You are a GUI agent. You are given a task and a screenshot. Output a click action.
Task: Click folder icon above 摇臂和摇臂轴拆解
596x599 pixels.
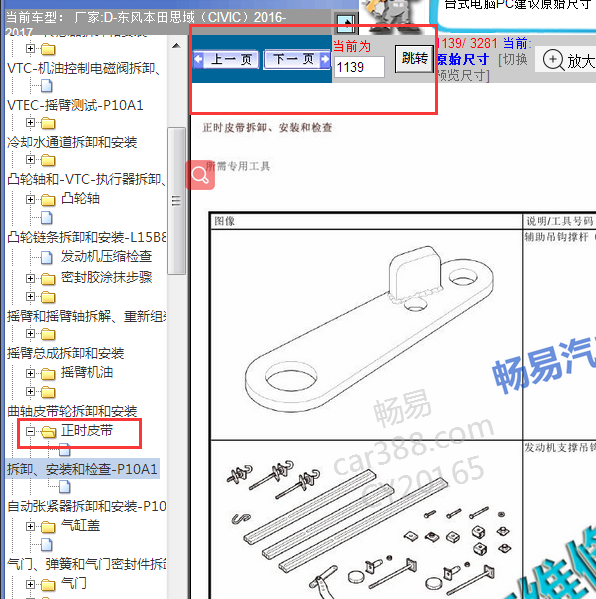coord(48,297)
